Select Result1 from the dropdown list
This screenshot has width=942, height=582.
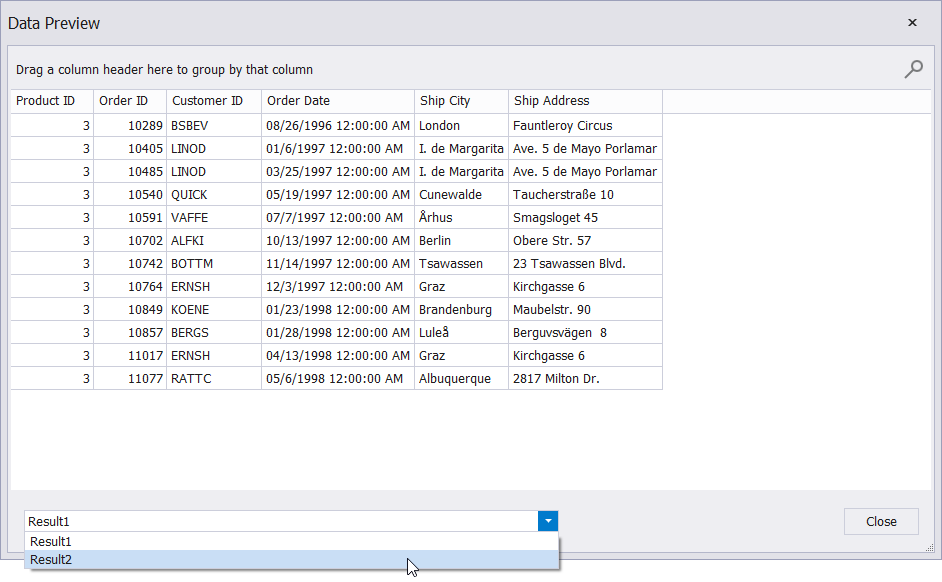pyautogui.click(x=291, y=541)
